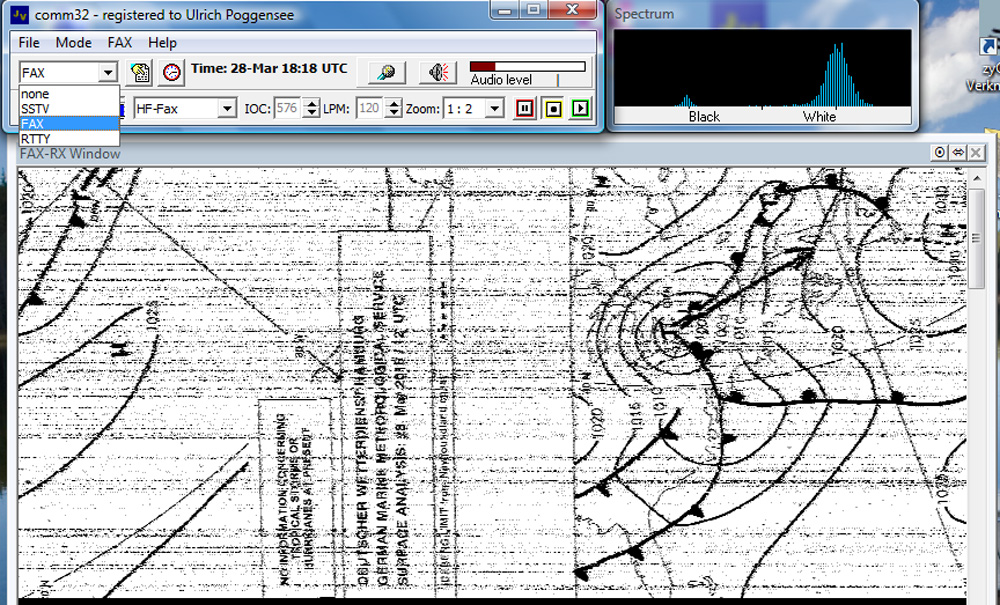The height and width of the screenshot is (605, 1000).
Task: Click the double-arrow width icon in FAX-RX Window
Action: point(957,152)
